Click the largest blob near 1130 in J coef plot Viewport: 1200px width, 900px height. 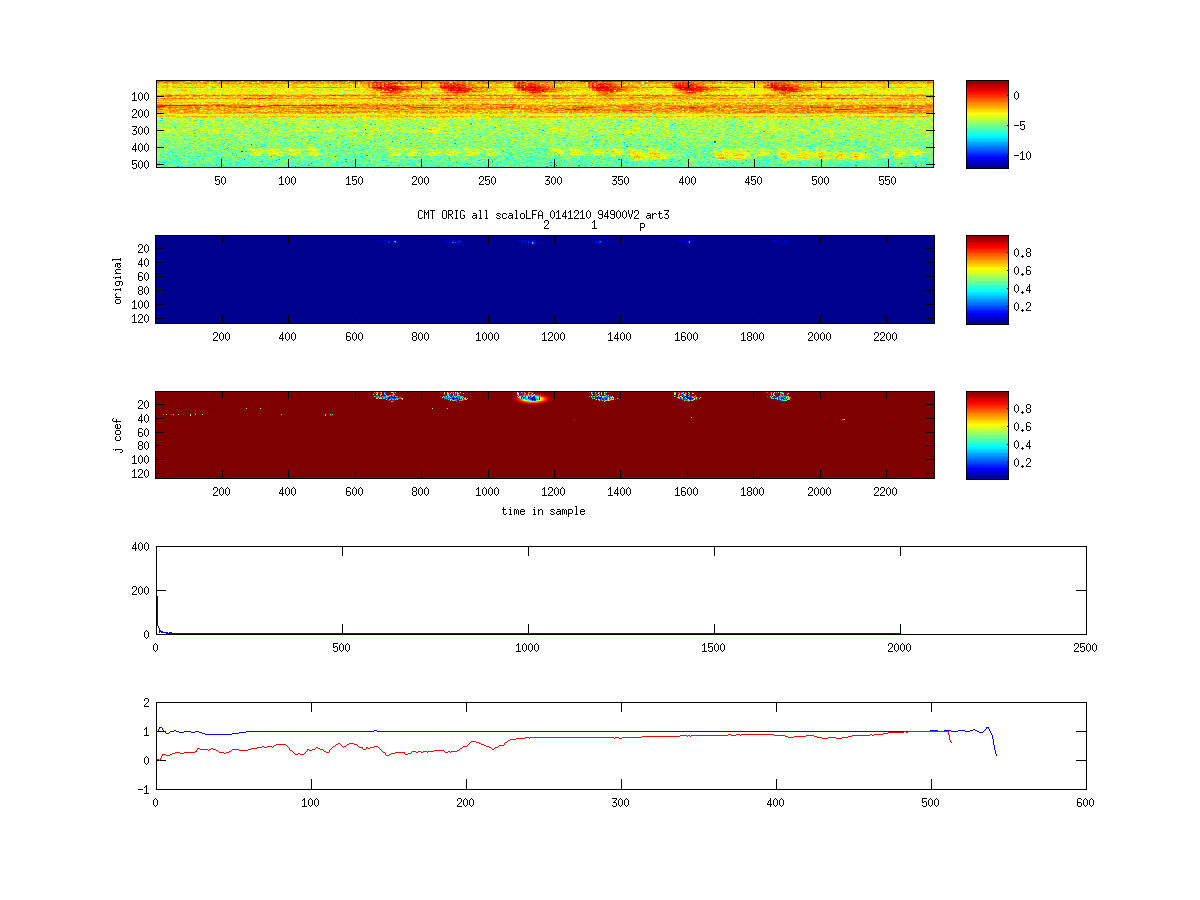click(x=532, y=397)
